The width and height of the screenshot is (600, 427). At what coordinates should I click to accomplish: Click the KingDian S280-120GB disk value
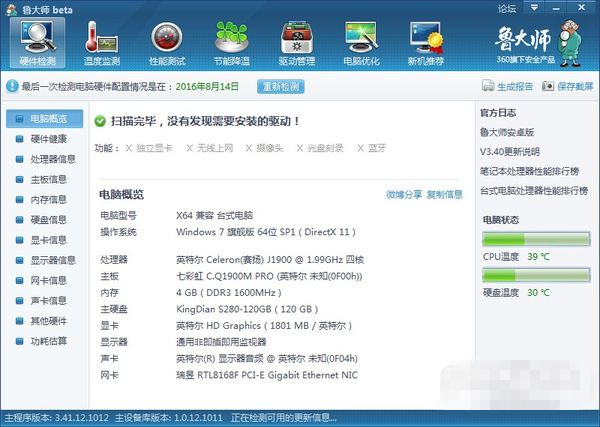point(247,309)
